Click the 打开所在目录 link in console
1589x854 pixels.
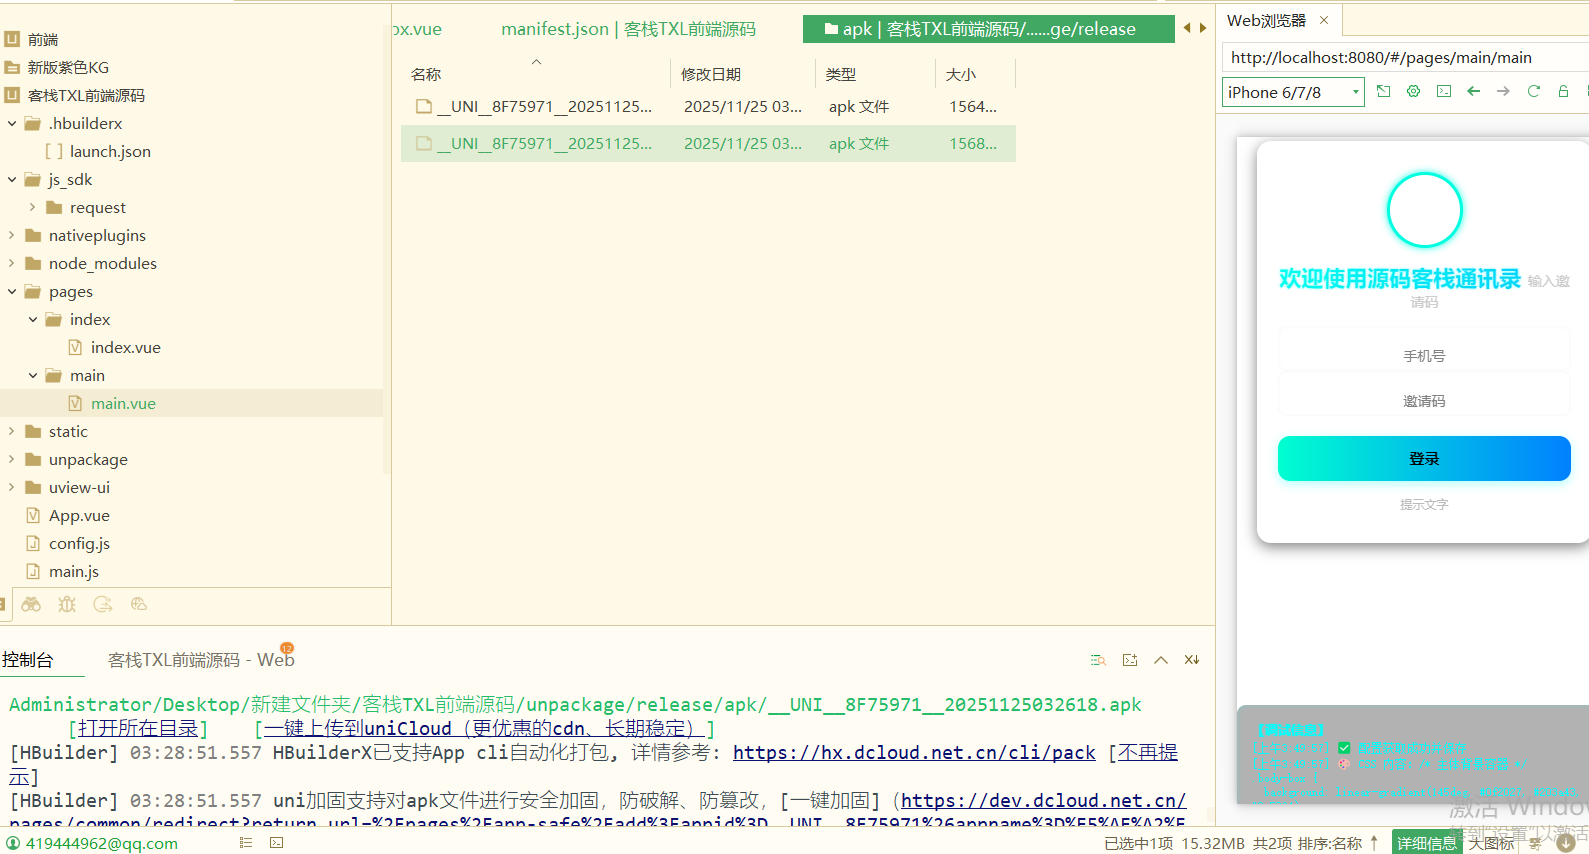138,728
